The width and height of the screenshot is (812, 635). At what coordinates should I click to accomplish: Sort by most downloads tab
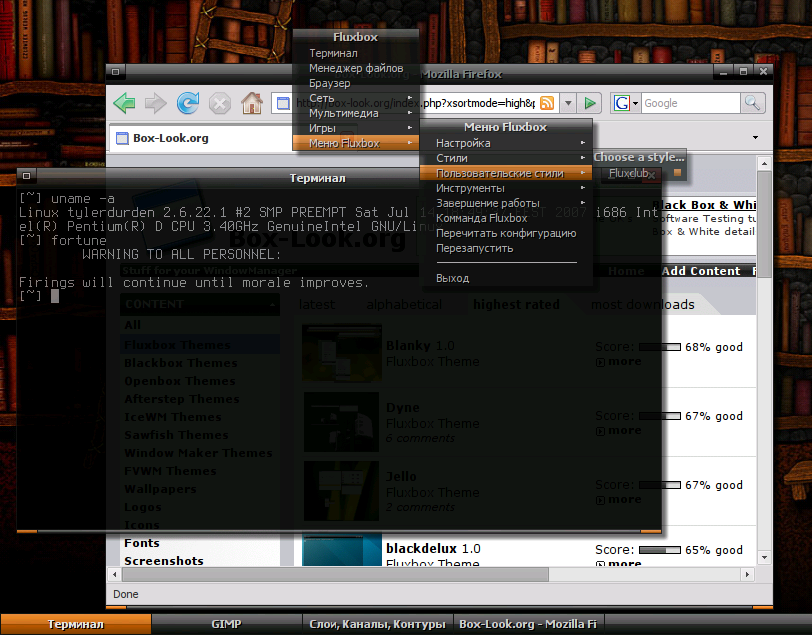point(642,305)
